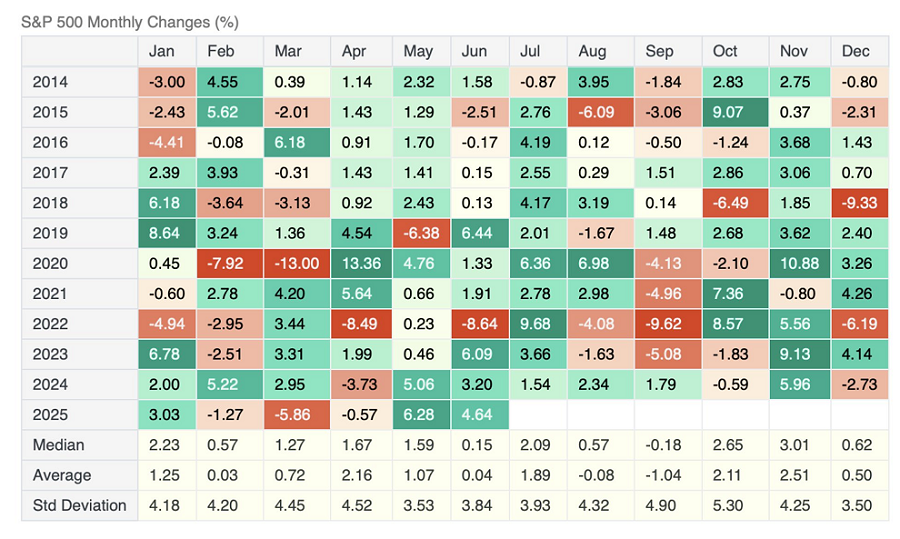Select the 2014 row label
The width and height of the screenshot is (900, 539).
[x=51, y=82]
